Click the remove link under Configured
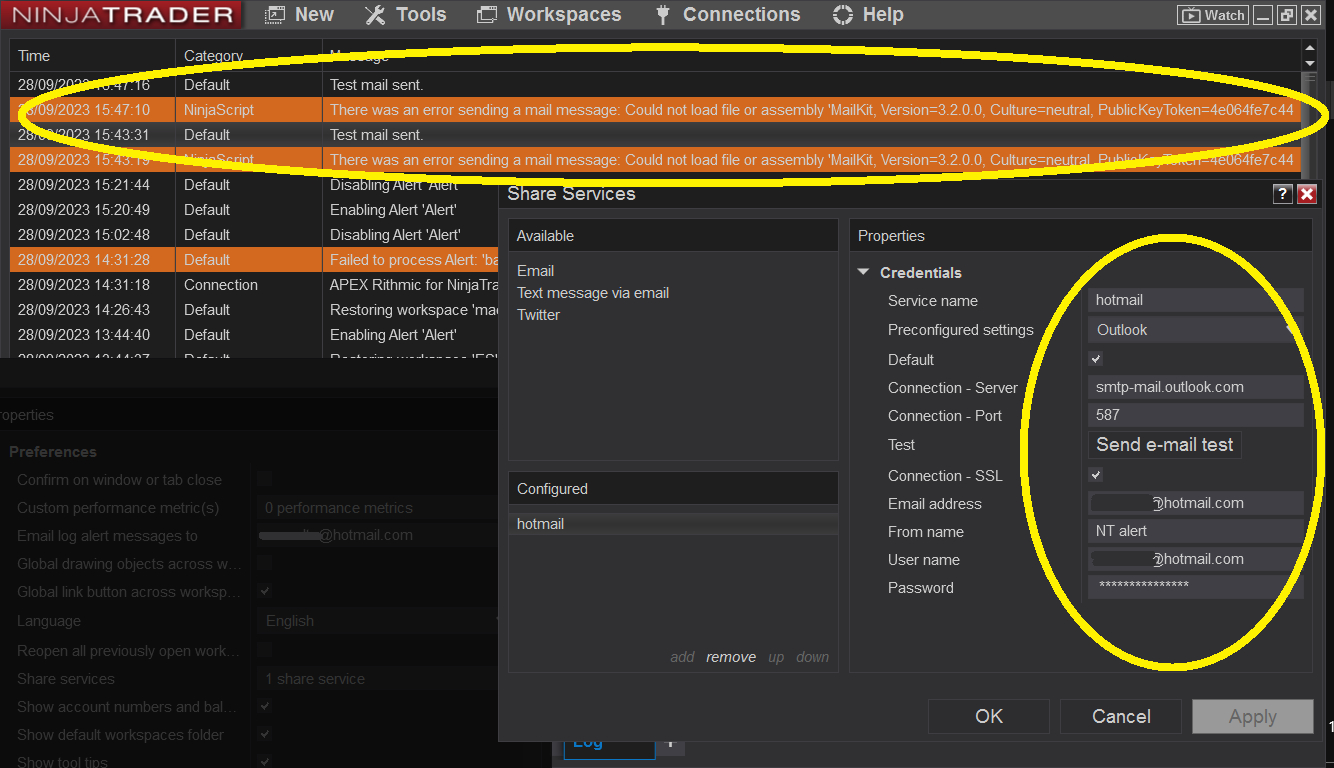Image resolution: width=1334 pixels, height=768 pixels. (731, 657)
